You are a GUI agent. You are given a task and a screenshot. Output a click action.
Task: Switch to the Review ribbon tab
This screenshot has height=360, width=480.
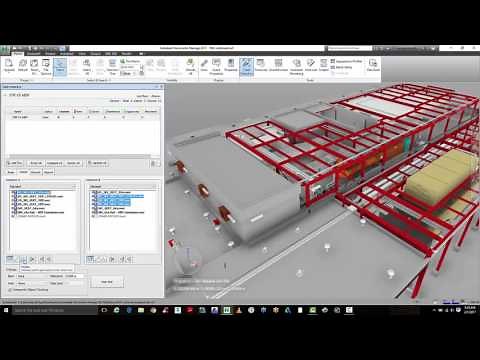tap(50, 54)
